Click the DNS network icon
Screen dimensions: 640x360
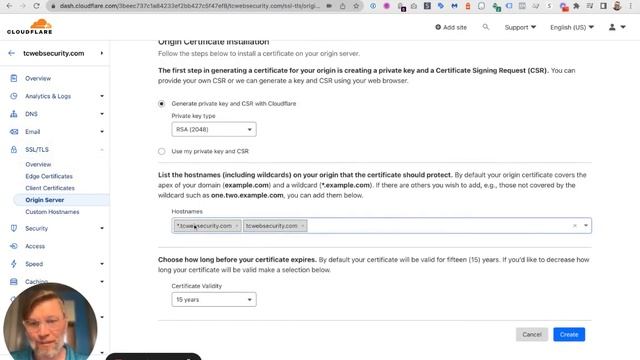click(13, 114)
